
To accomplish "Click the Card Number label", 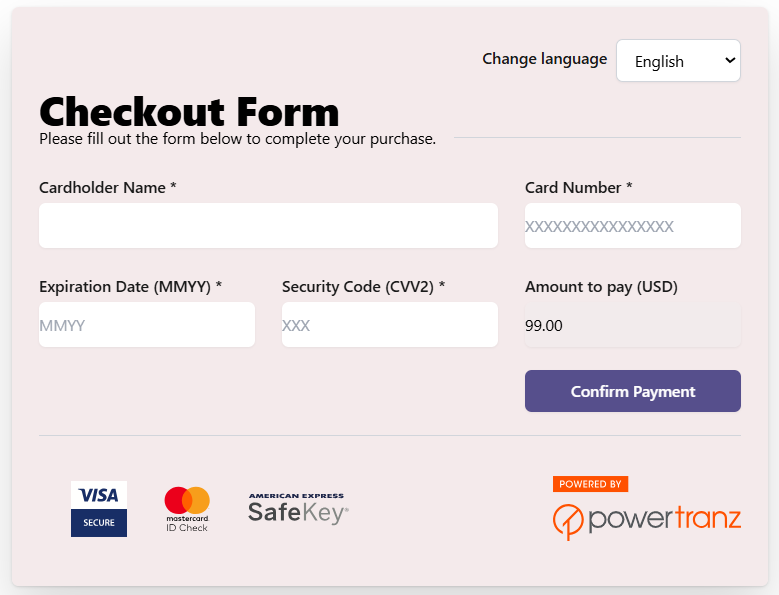I will point(578,187).
